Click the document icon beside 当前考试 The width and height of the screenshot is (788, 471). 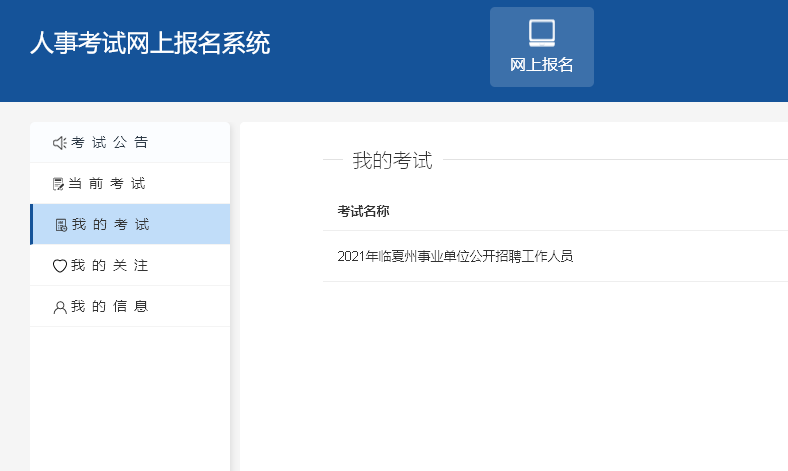click(59, 184)
